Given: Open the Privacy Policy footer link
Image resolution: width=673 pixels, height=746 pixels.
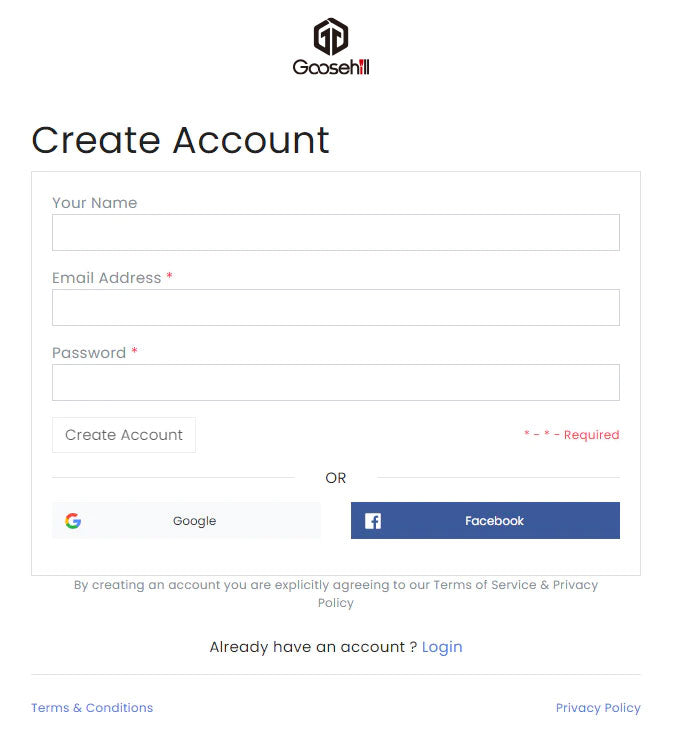Looking at the screenshot, I should pos(598,707).
